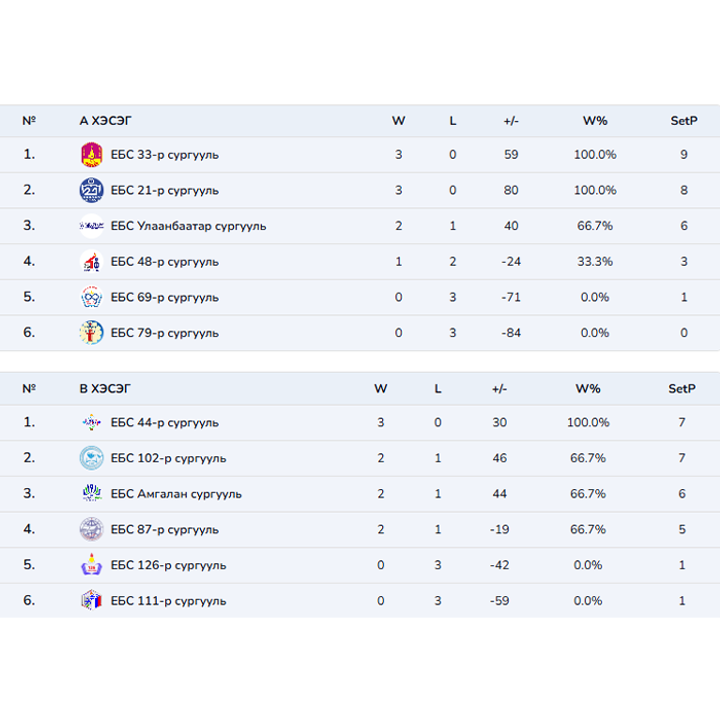
Task: Open the ЕБС 33-р сургууль team link
Action: 164,155
